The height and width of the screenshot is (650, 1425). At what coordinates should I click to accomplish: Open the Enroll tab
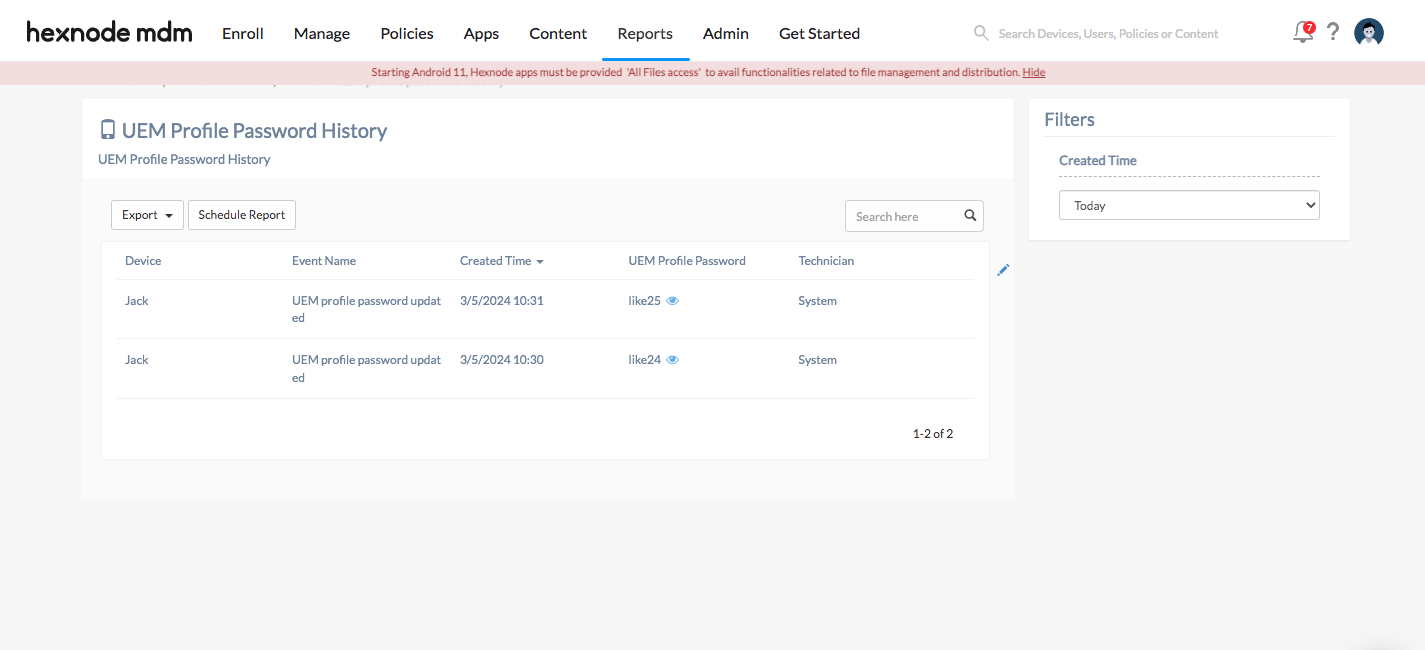click(243, 33)
